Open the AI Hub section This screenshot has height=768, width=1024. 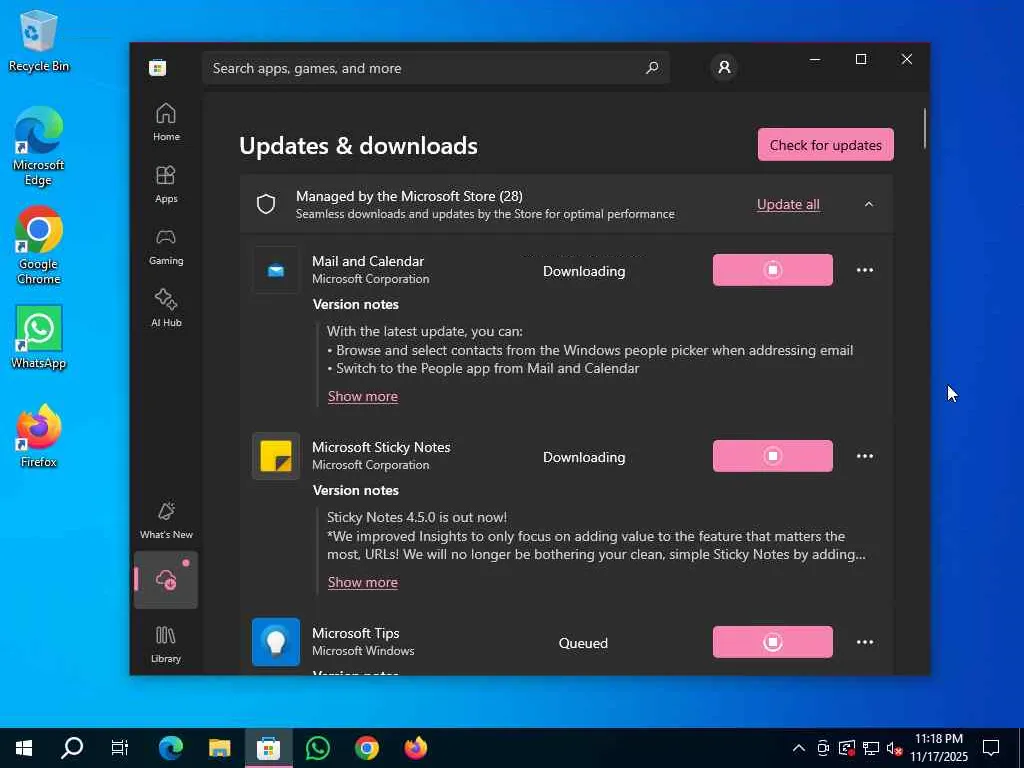tap(166, 308)
